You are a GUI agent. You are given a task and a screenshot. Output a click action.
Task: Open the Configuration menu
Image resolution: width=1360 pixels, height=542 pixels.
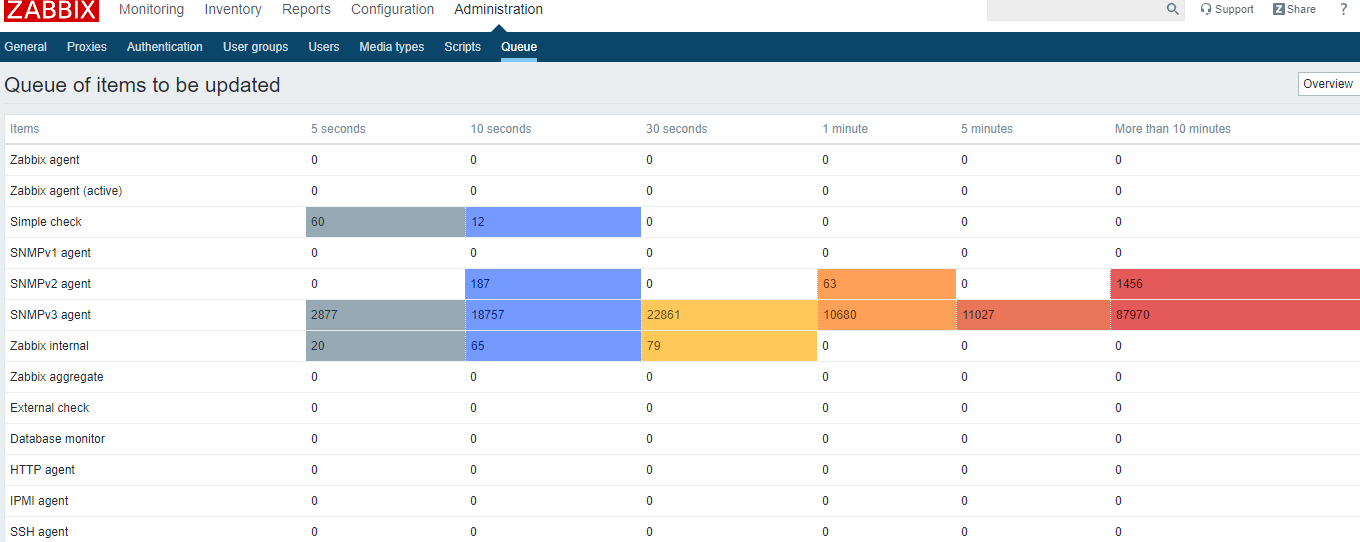[x=392, y=9]
